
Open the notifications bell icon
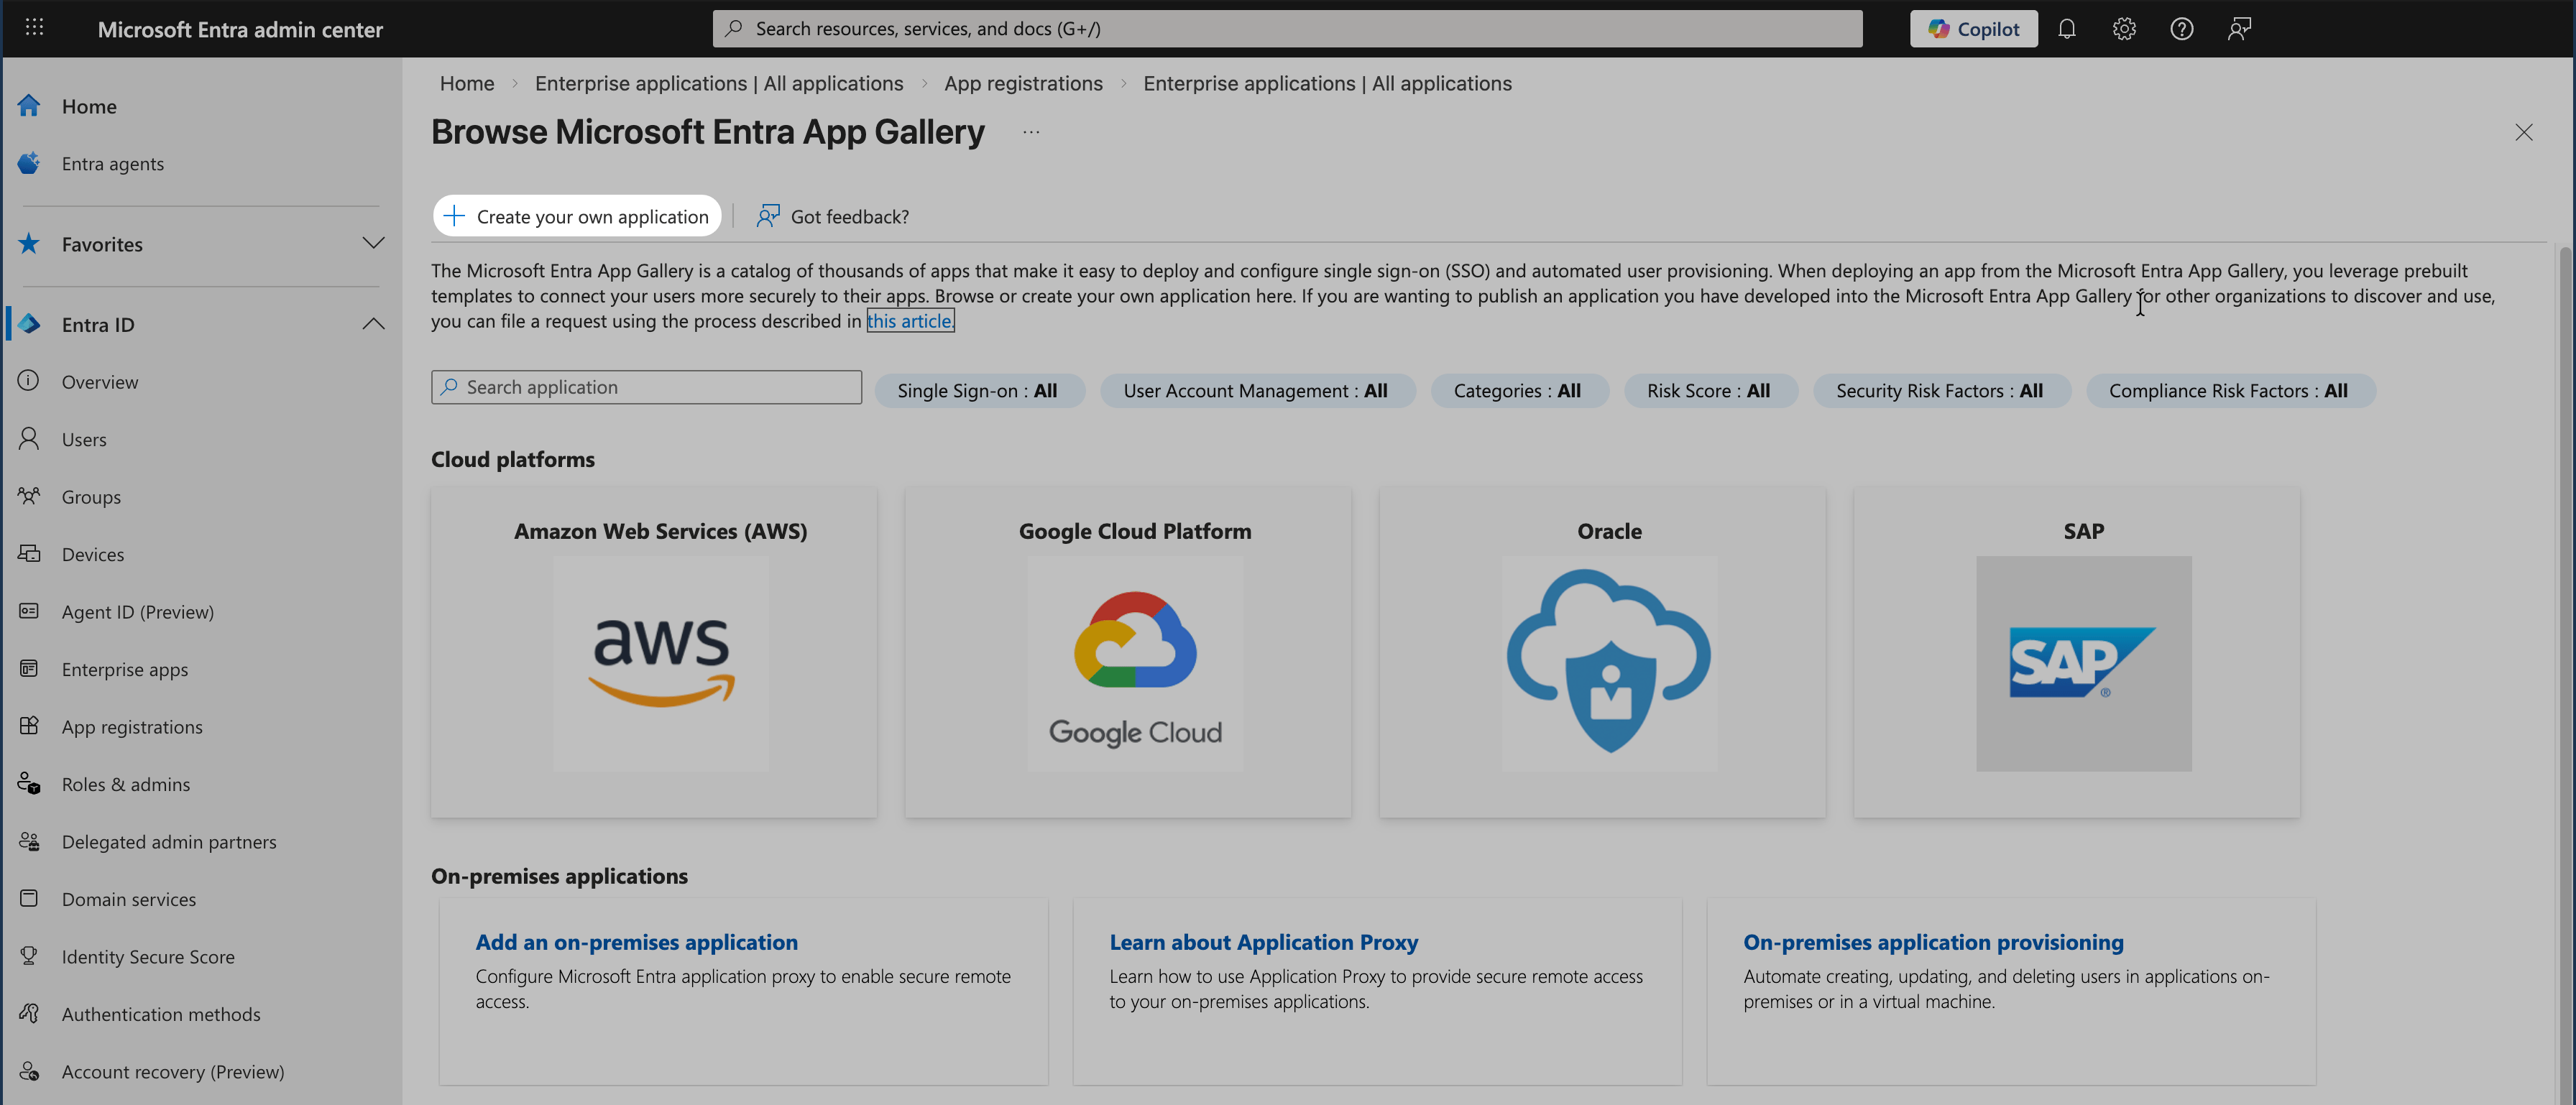coord(2066,29)
